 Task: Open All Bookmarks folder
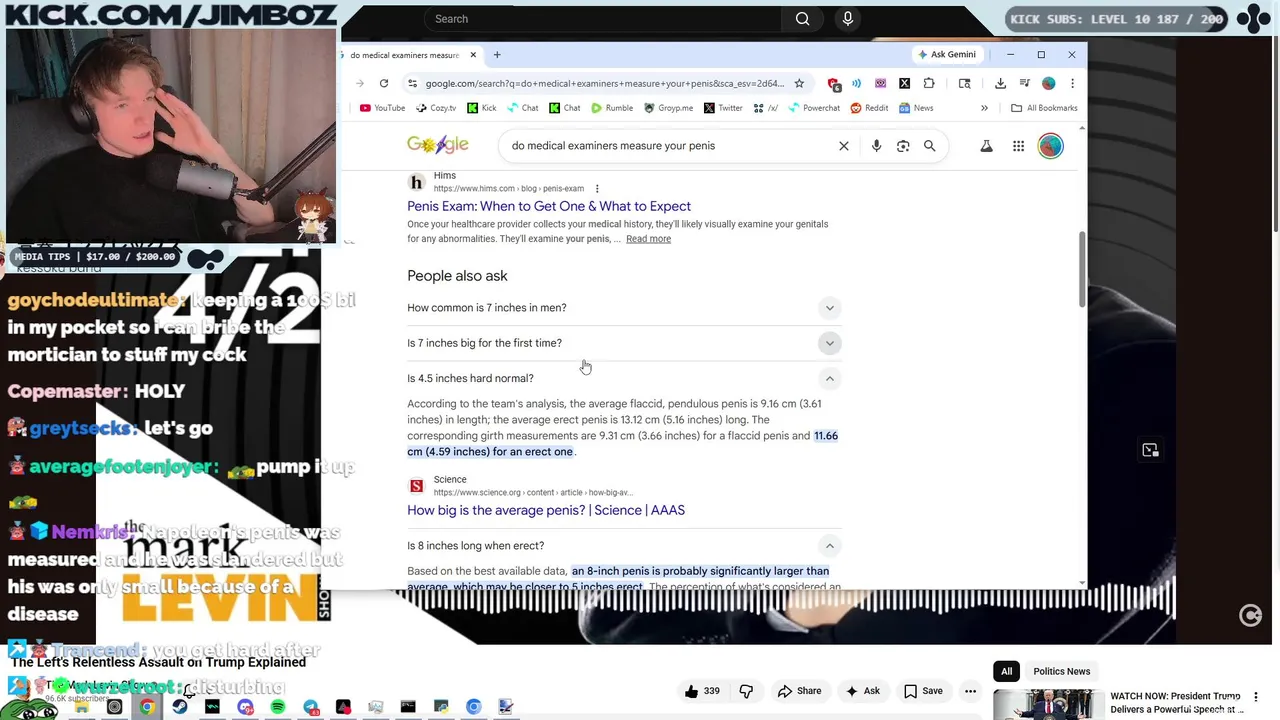pos(1044,108)
